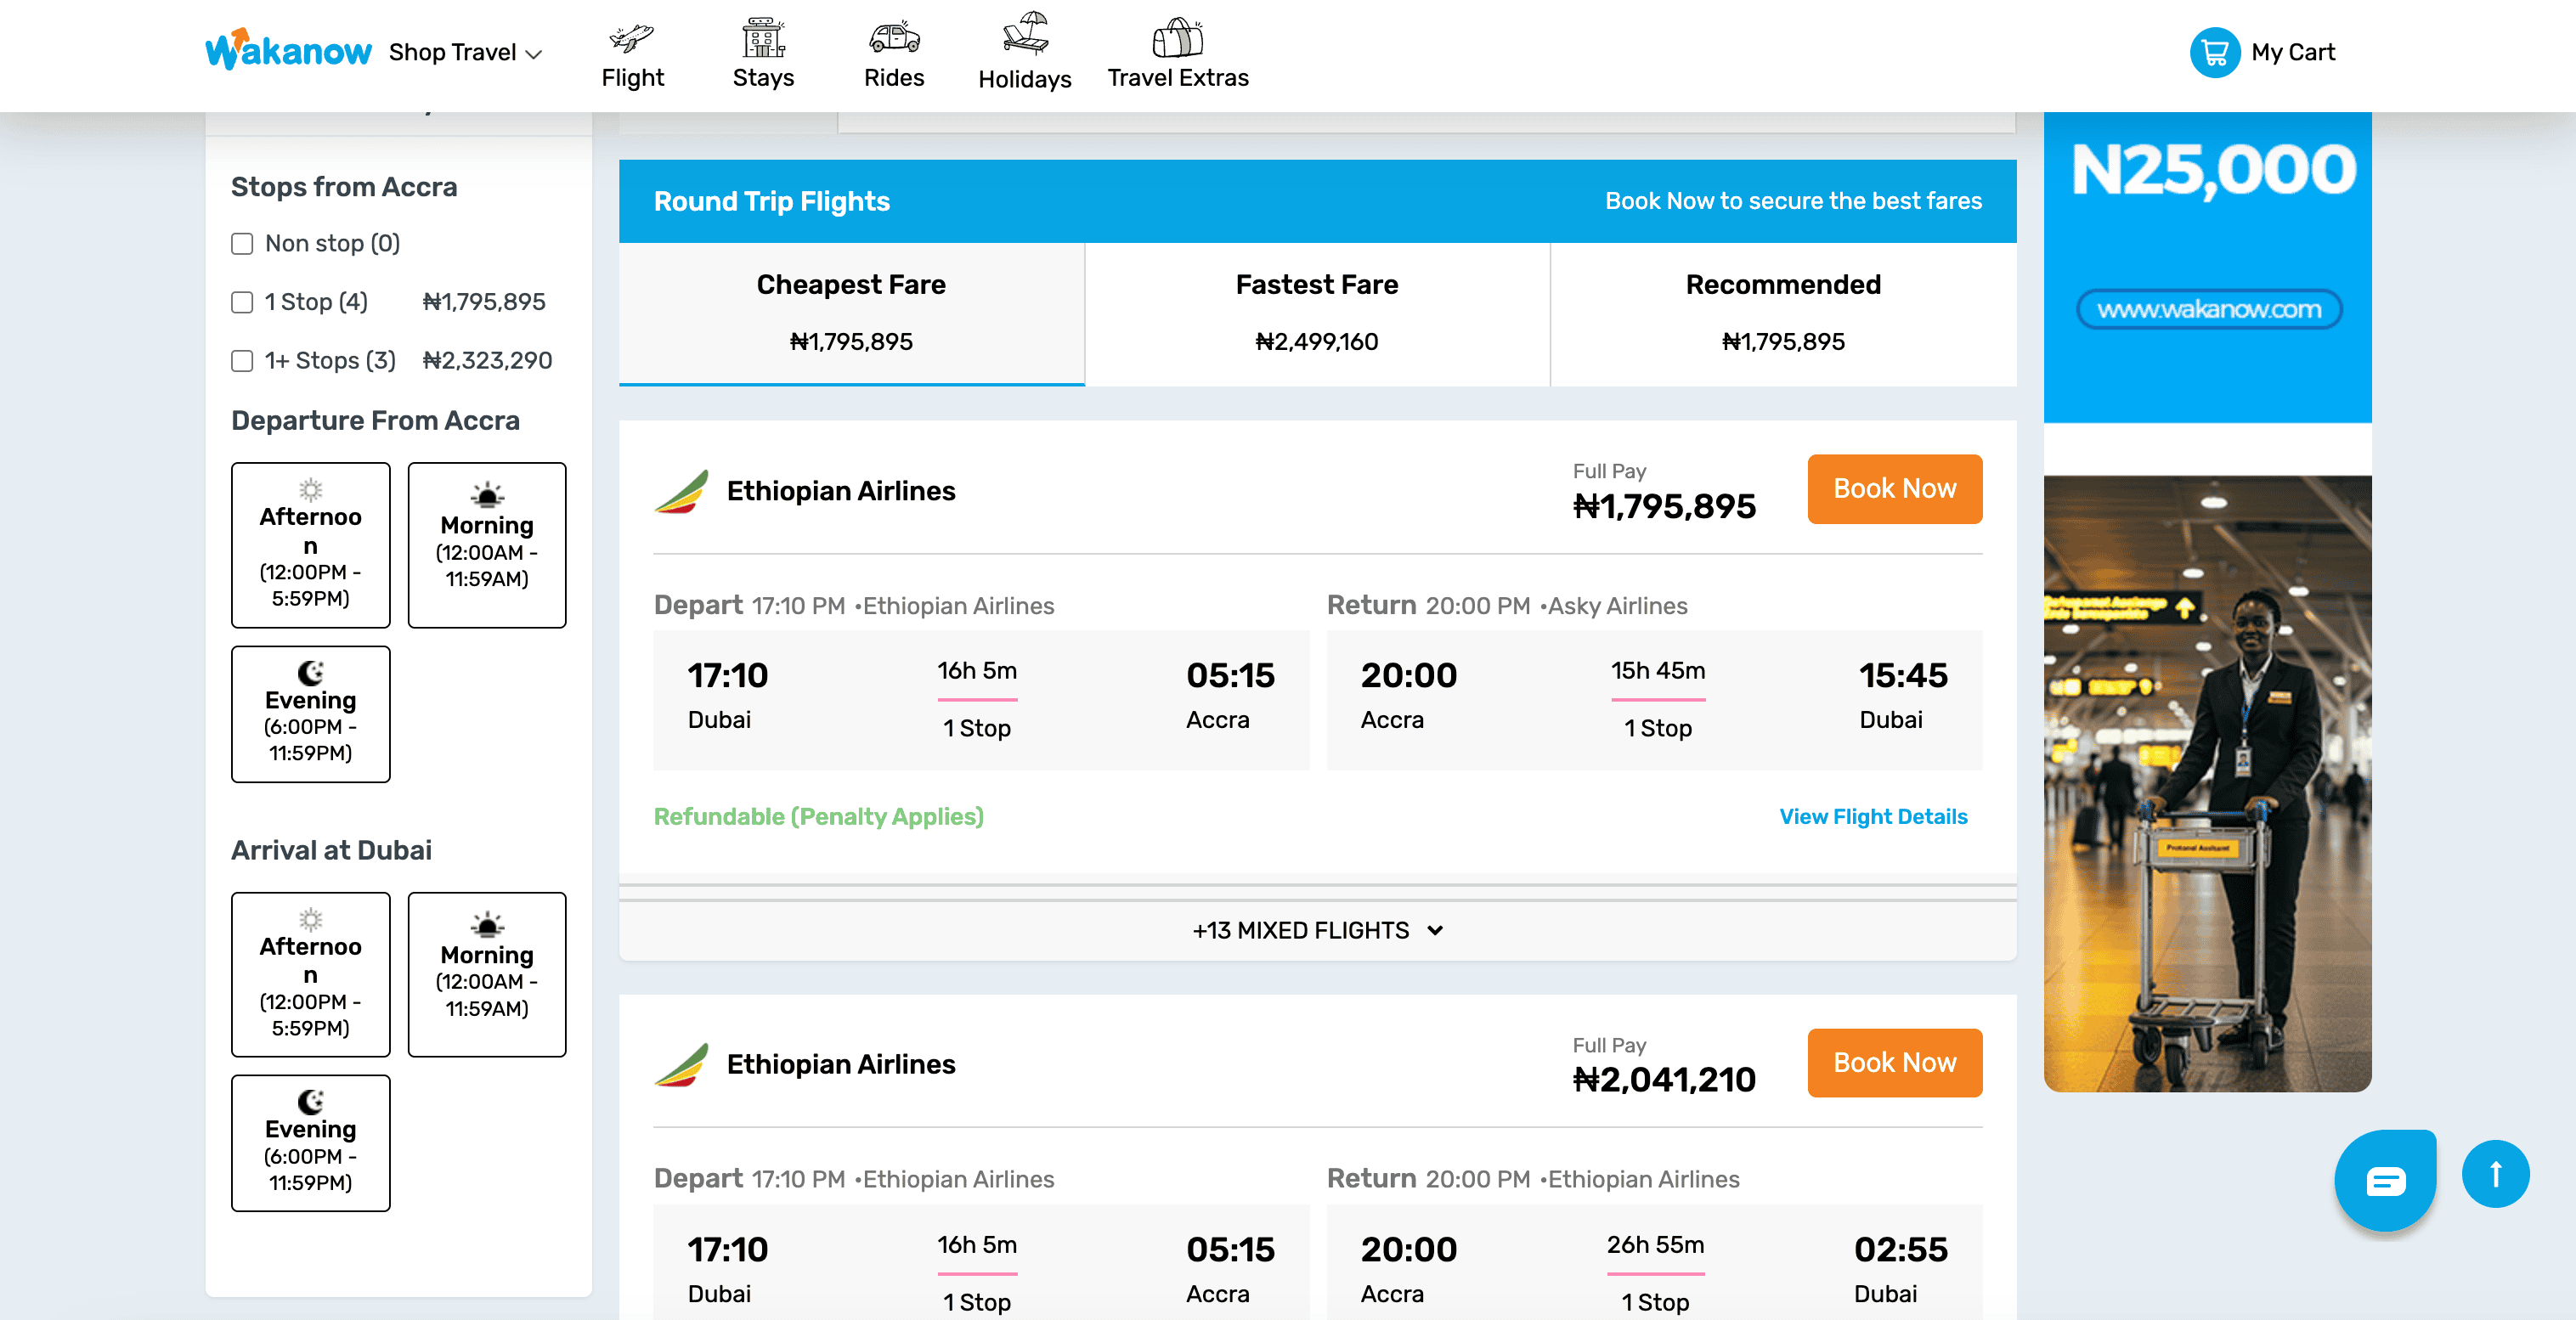
Task: Switch to the Fastest Fare tab
Action: point(1316,313)
